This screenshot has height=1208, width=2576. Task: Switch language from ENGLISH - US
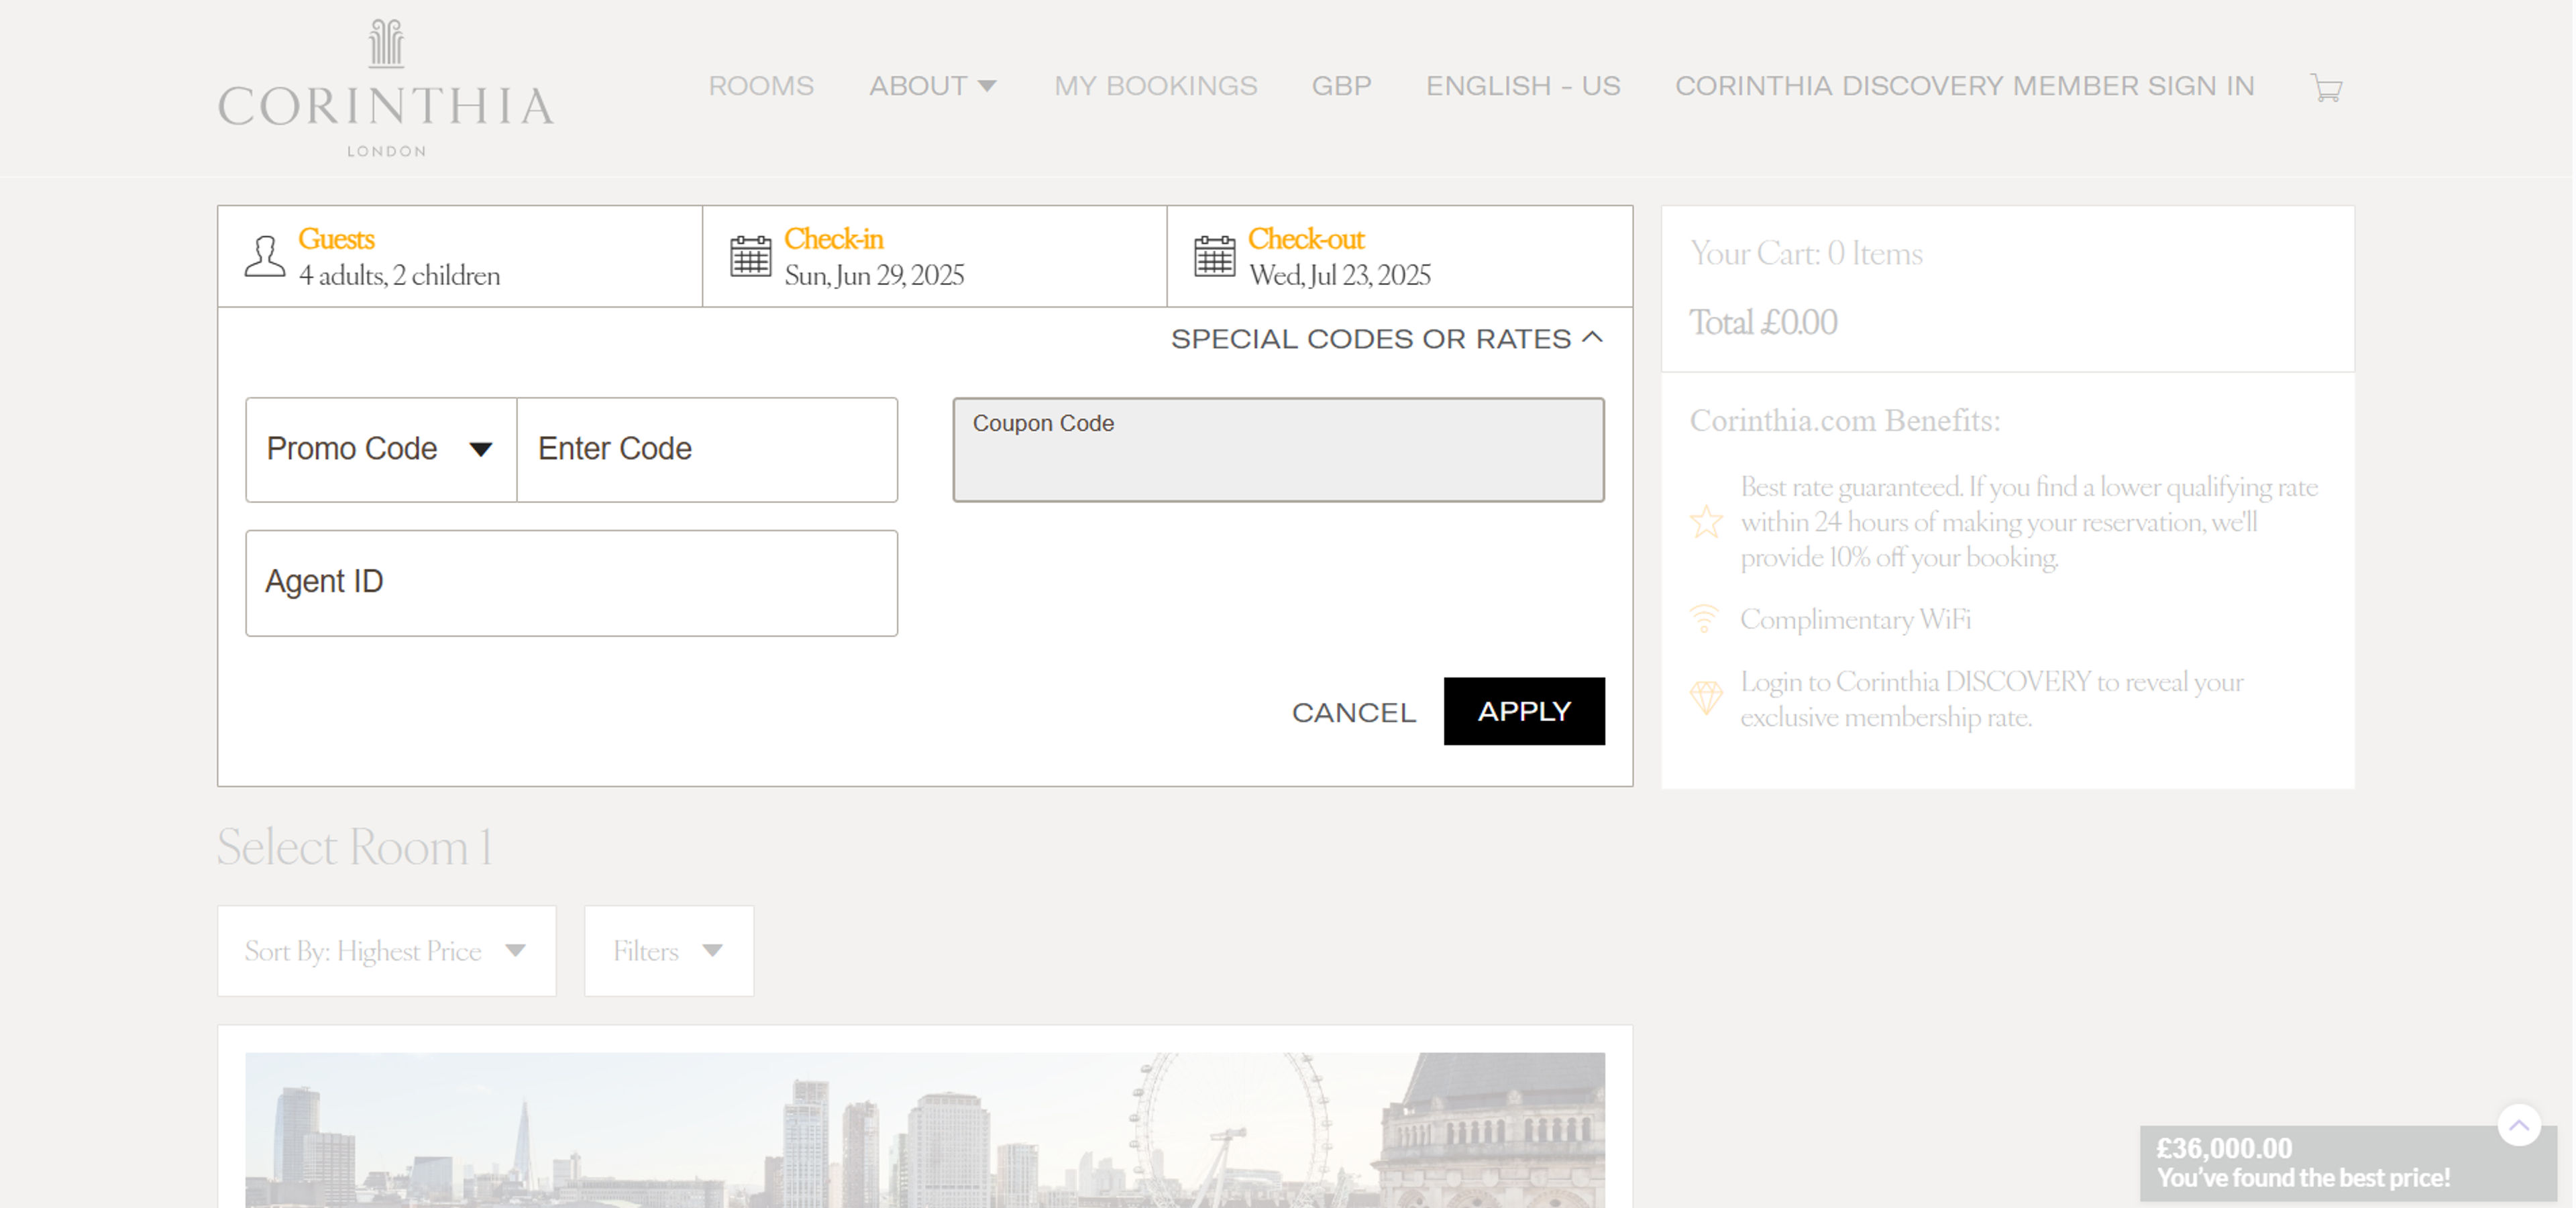point(1522,86)
